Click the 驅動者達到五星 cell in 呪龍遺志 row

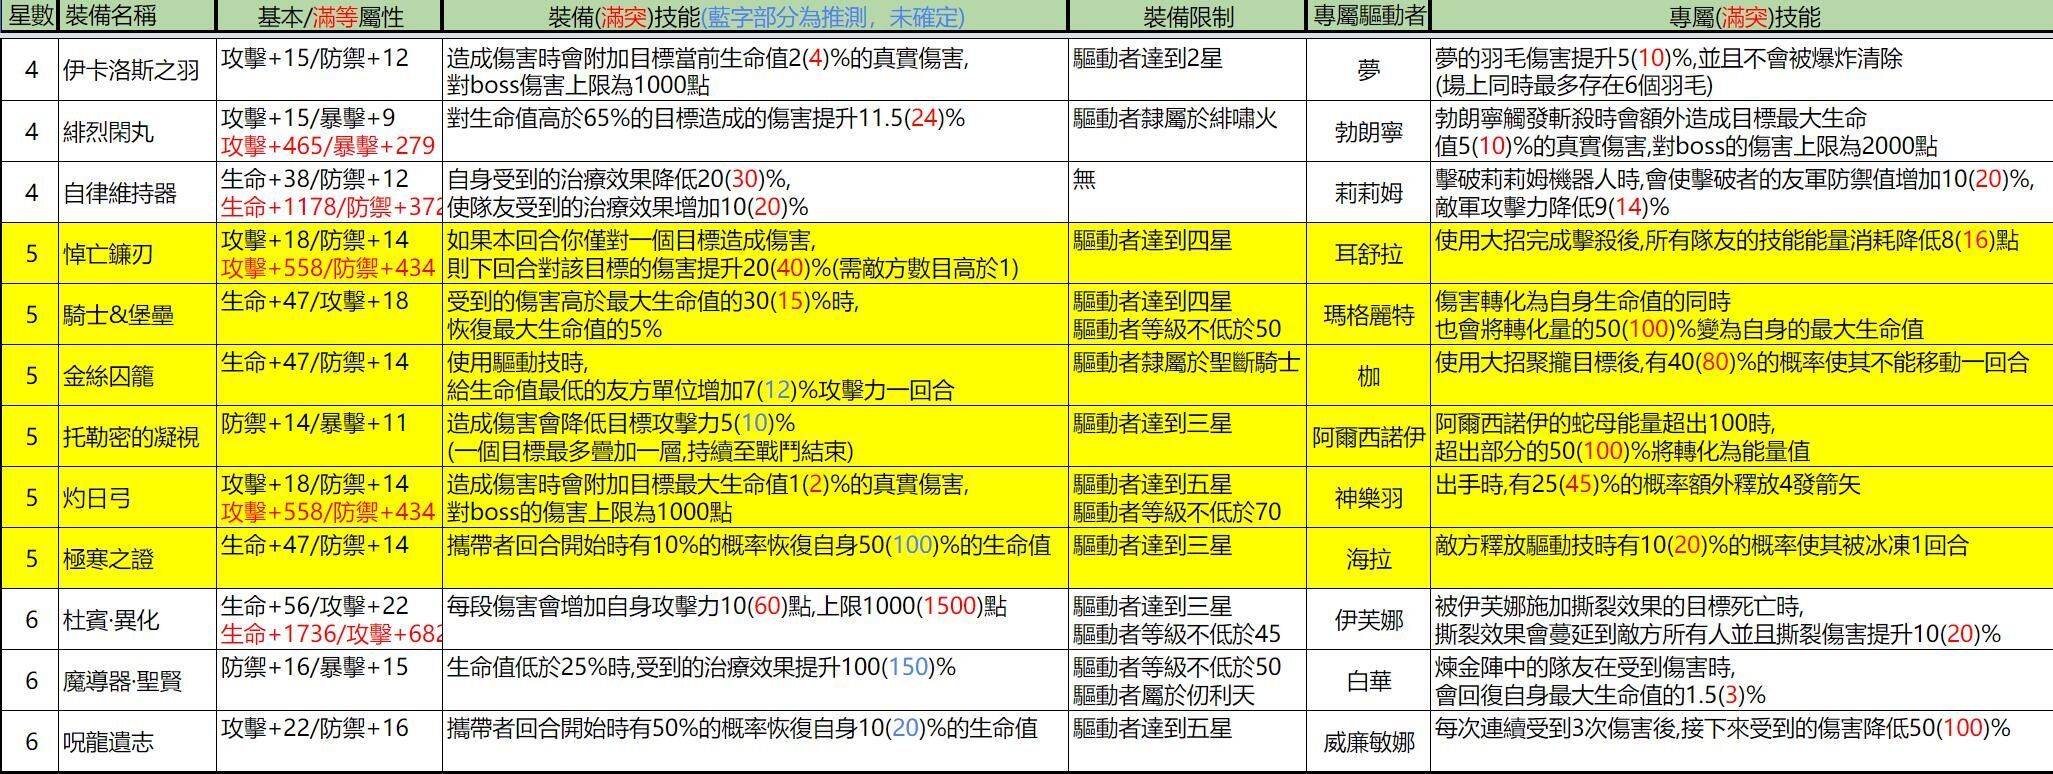coord(1187,741)
